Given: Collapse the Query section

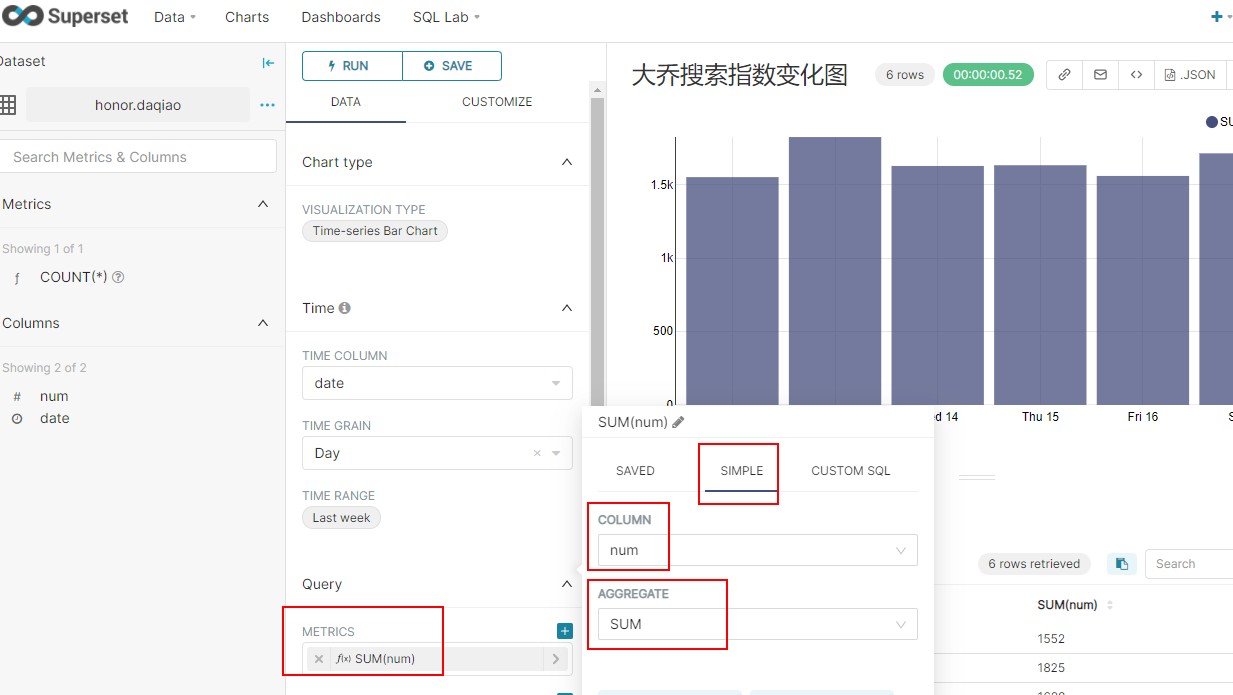Looking at the screenshot, I should 567,584.
